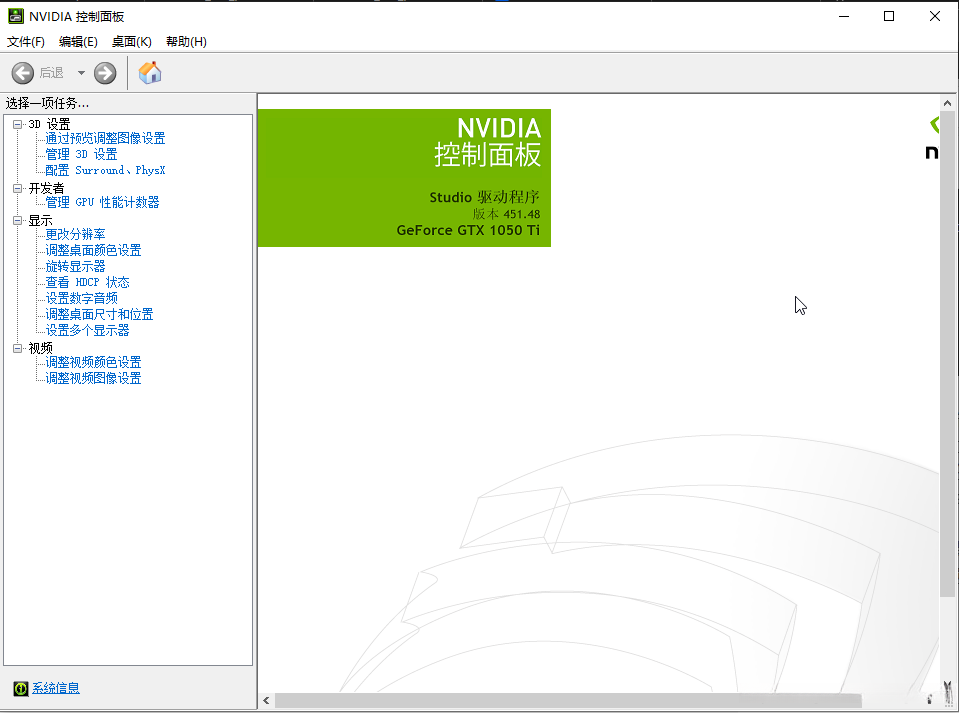Select 设置数字音频
The image size is (959, 713).
click(81, 298)
